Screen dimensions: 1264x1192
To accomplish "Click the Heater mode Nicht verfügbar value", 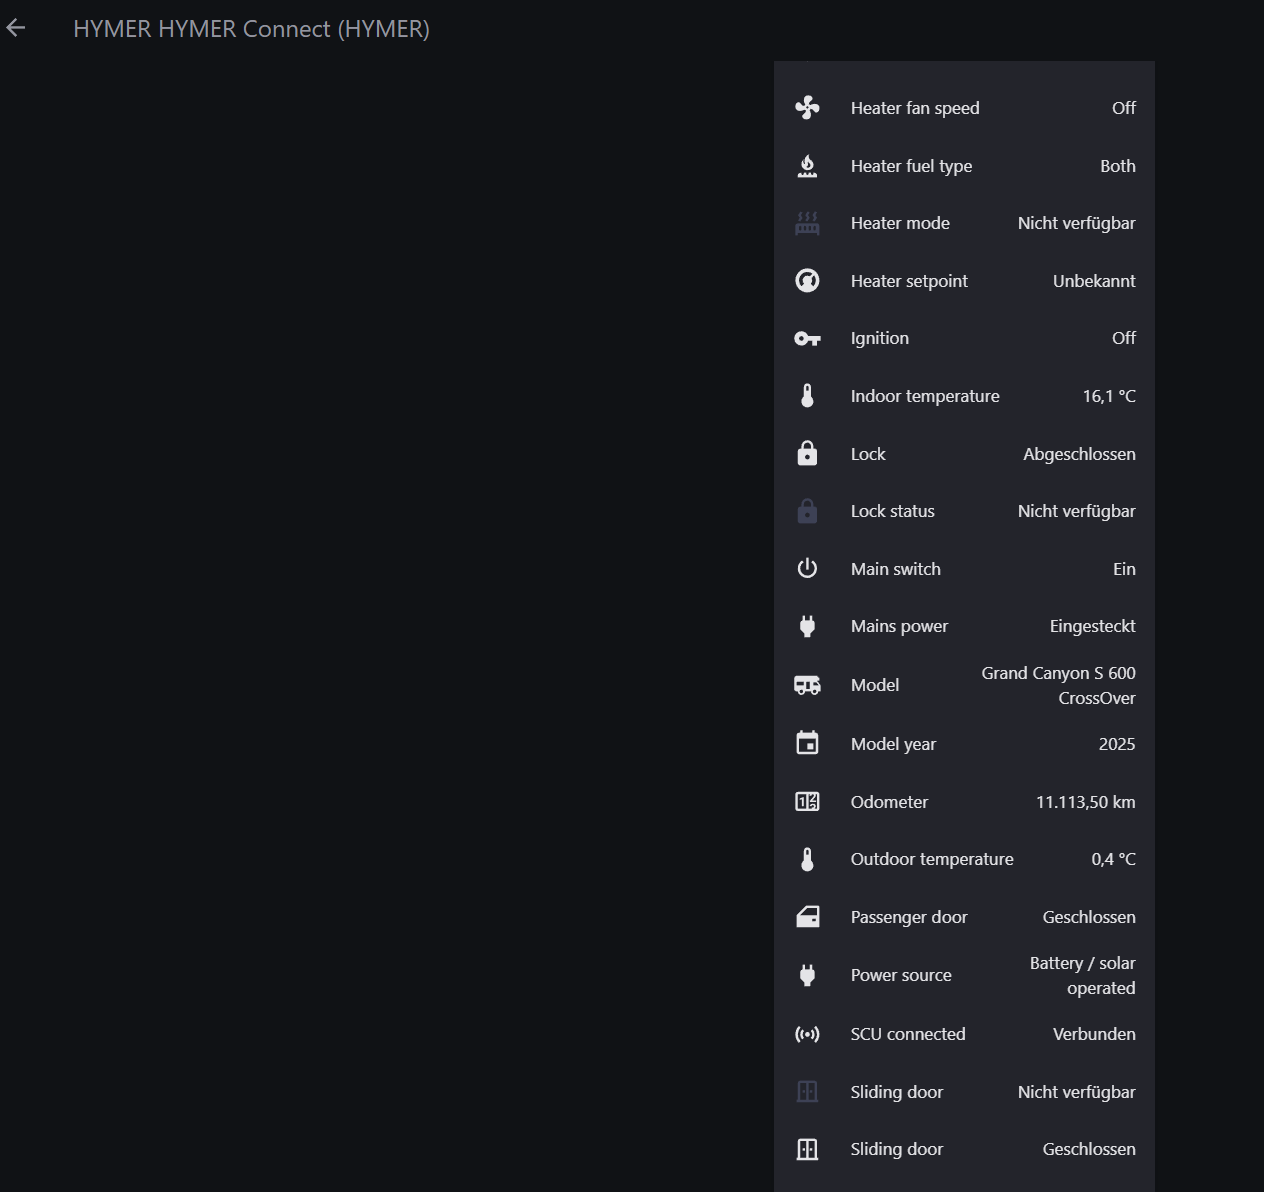I will pyautogui.click(x=1076, y=223).
